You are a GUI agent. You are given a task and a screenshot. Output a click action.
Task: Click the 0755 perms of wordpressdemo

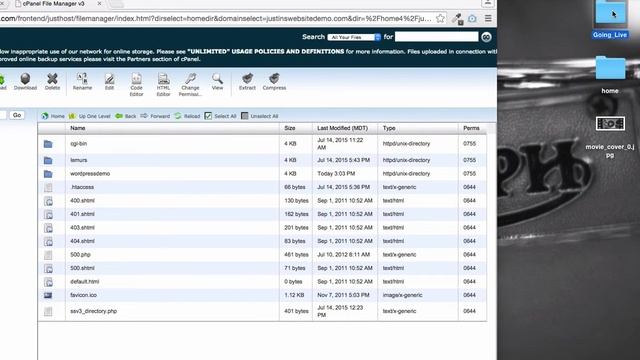tap(469, 173)
